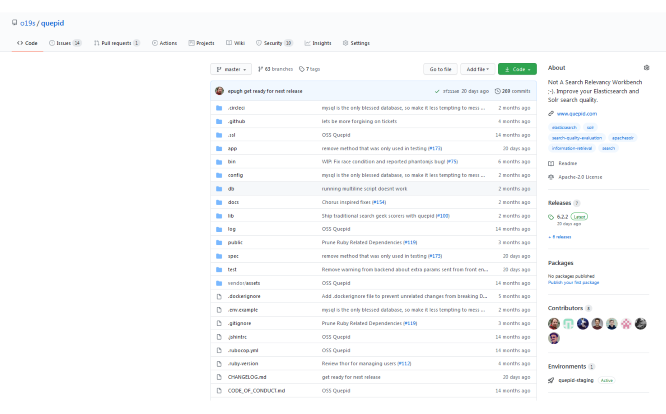666x414 pixels.
Task: Open the .github folder icon
Action: [x=219, y=121]
